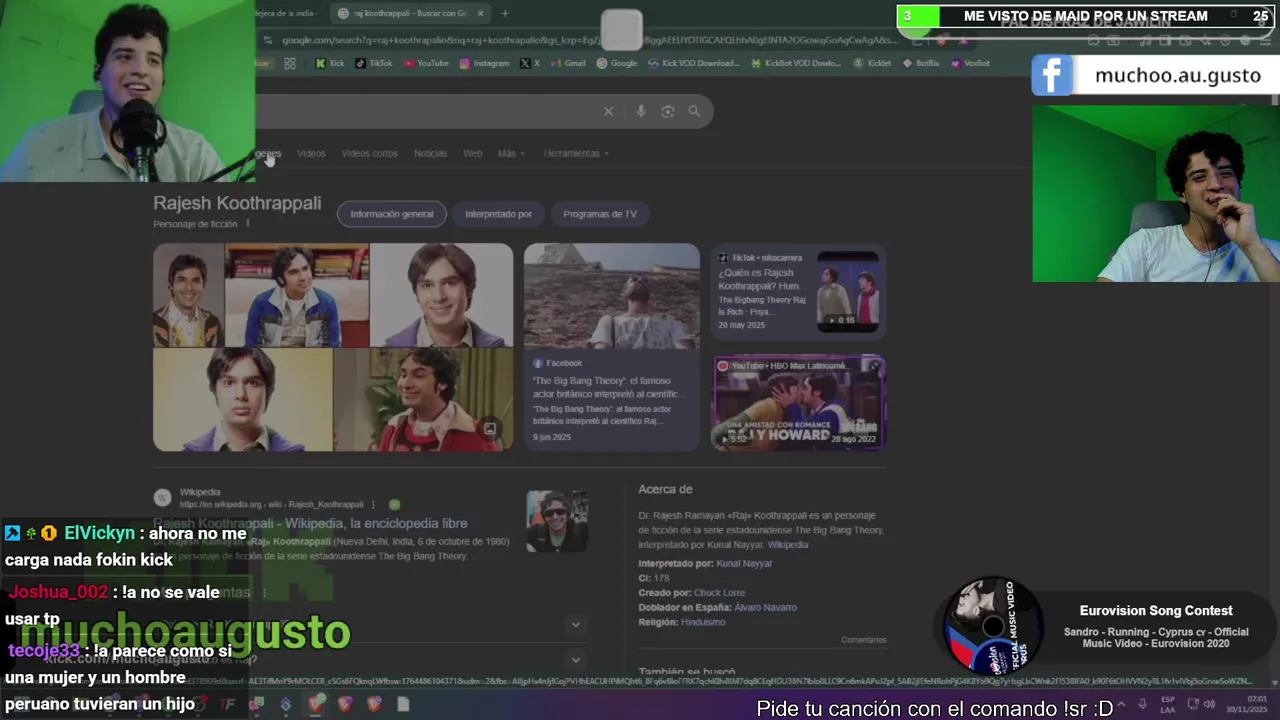
Task: Click ESP LAA language indicator in taskbar
Action: point(1168,704)
